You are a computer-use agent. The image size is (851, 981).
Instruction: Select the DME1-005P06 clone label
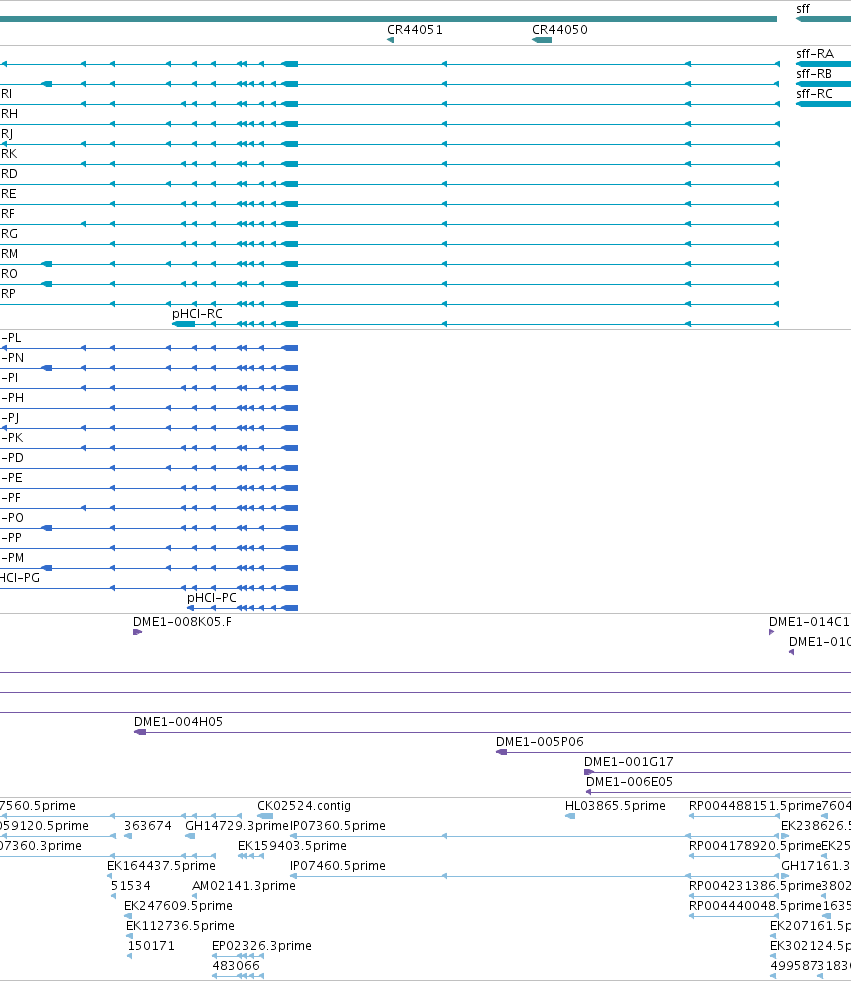[x=539, y=742]
